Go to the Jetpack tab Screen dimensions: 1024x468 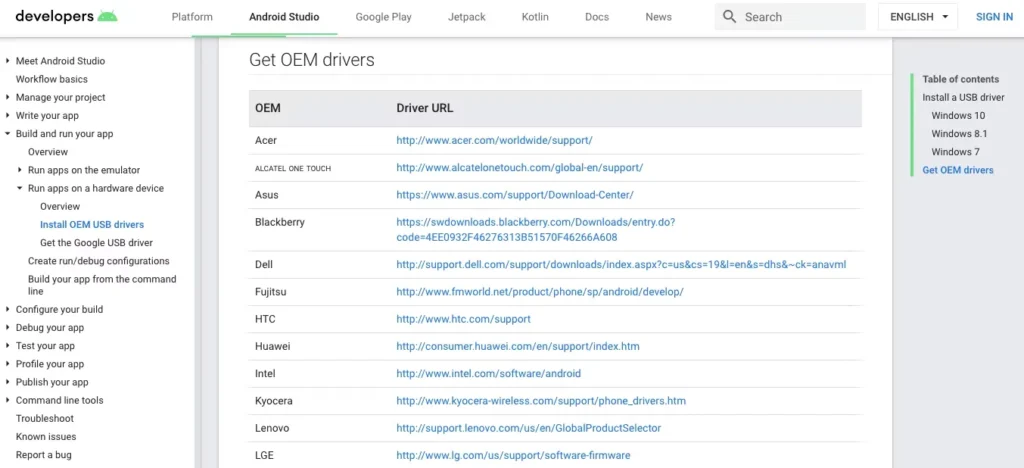[469, 17]
